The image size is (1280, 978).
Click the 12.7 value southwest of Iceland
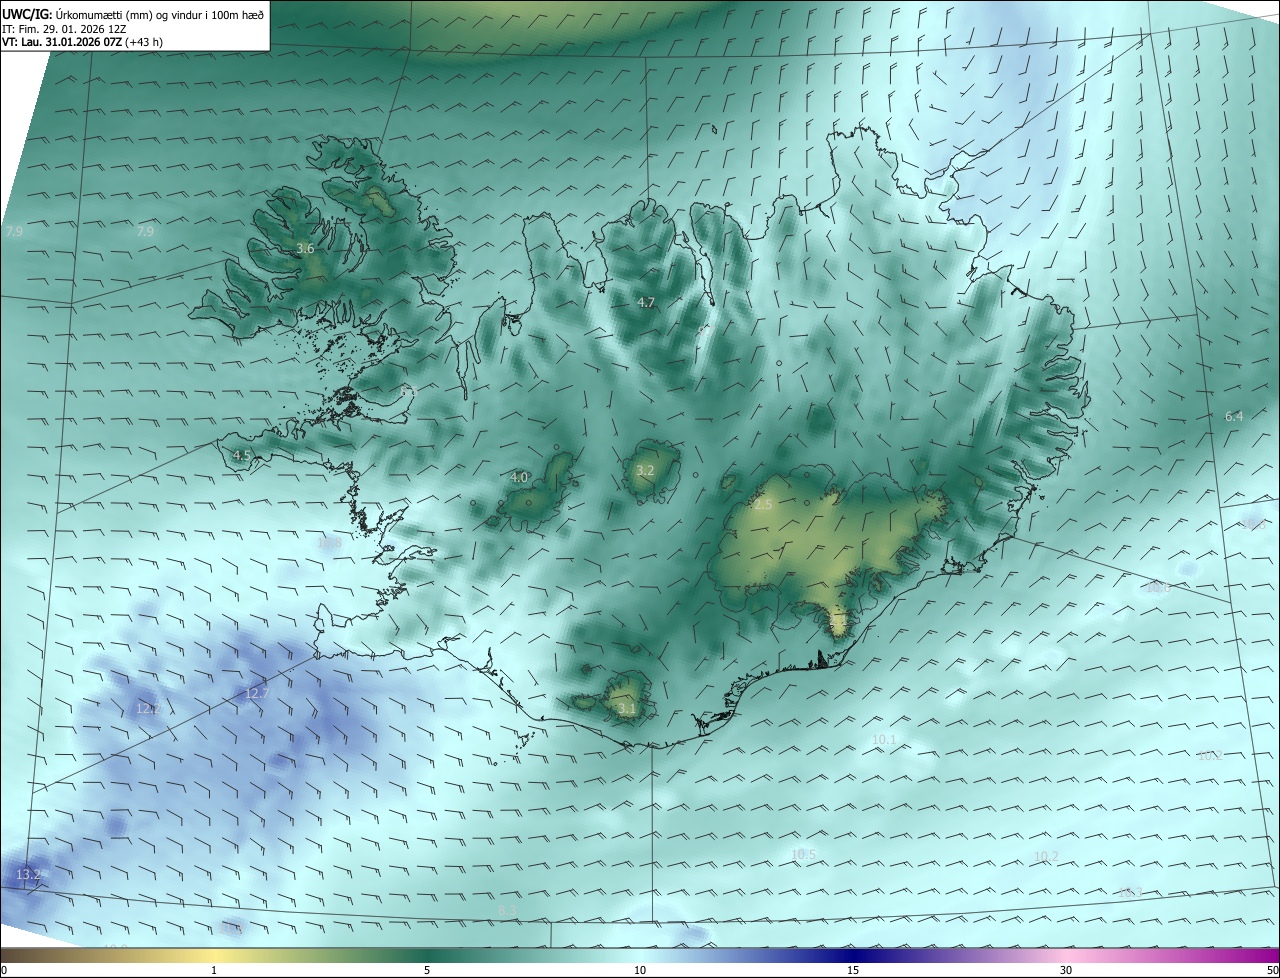257,693
